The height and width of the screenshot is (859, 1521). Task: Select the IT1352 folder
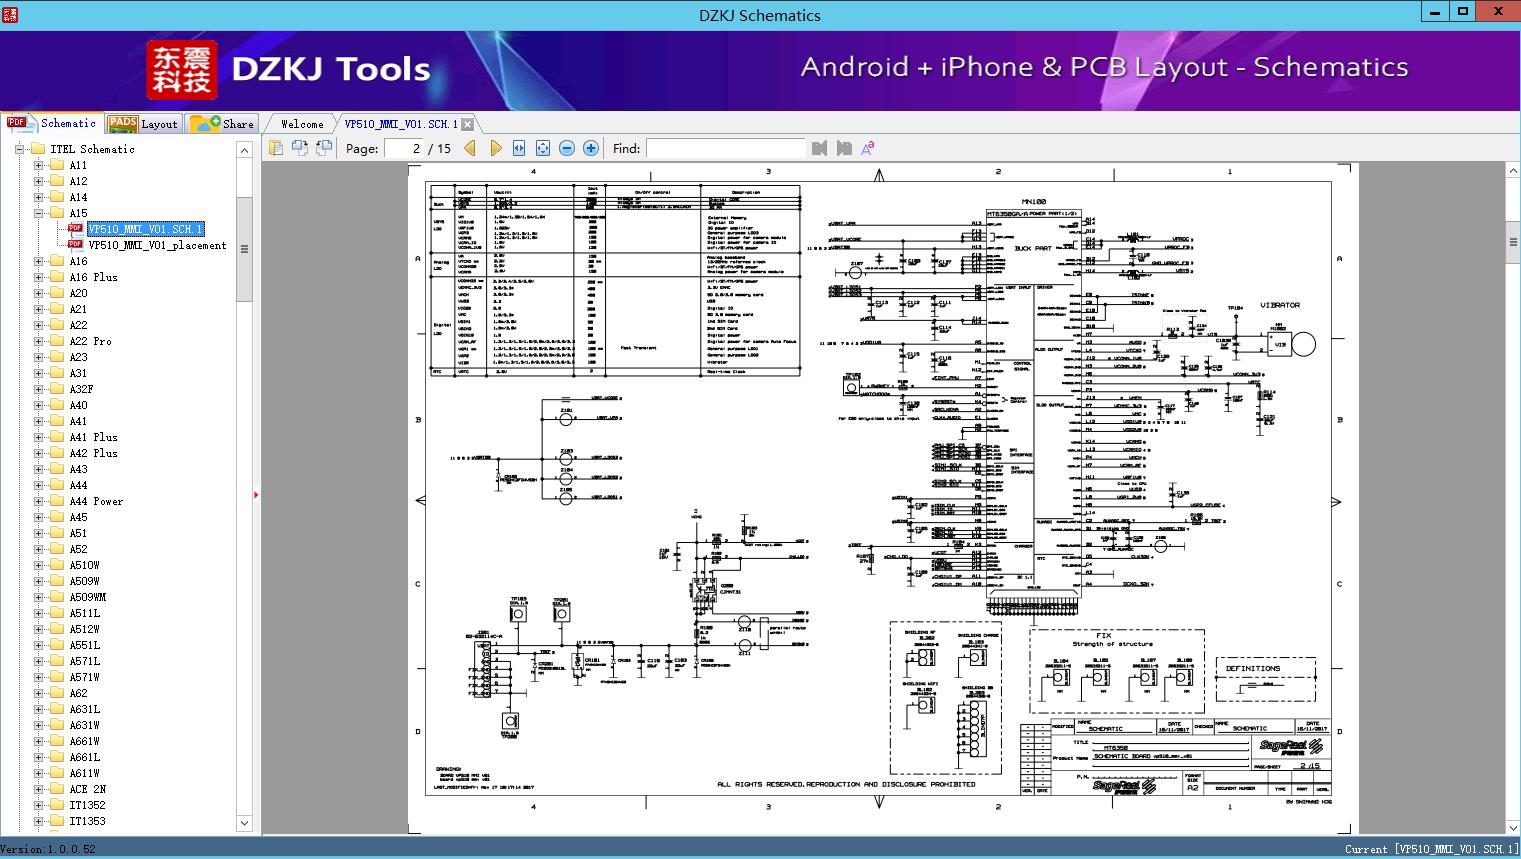pyautogui.click(x=87, y=805)
